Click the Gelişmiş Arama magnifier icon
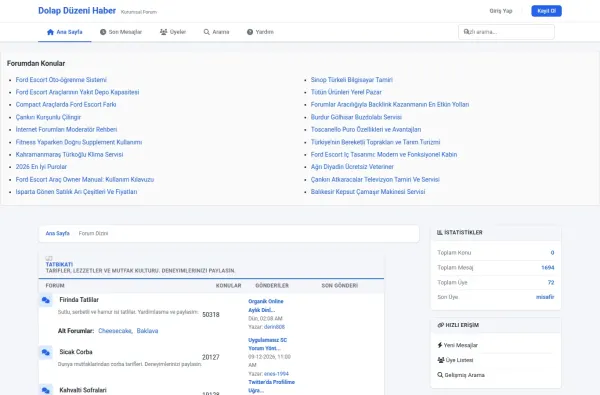Screen dimensions: 600x395 440,375
